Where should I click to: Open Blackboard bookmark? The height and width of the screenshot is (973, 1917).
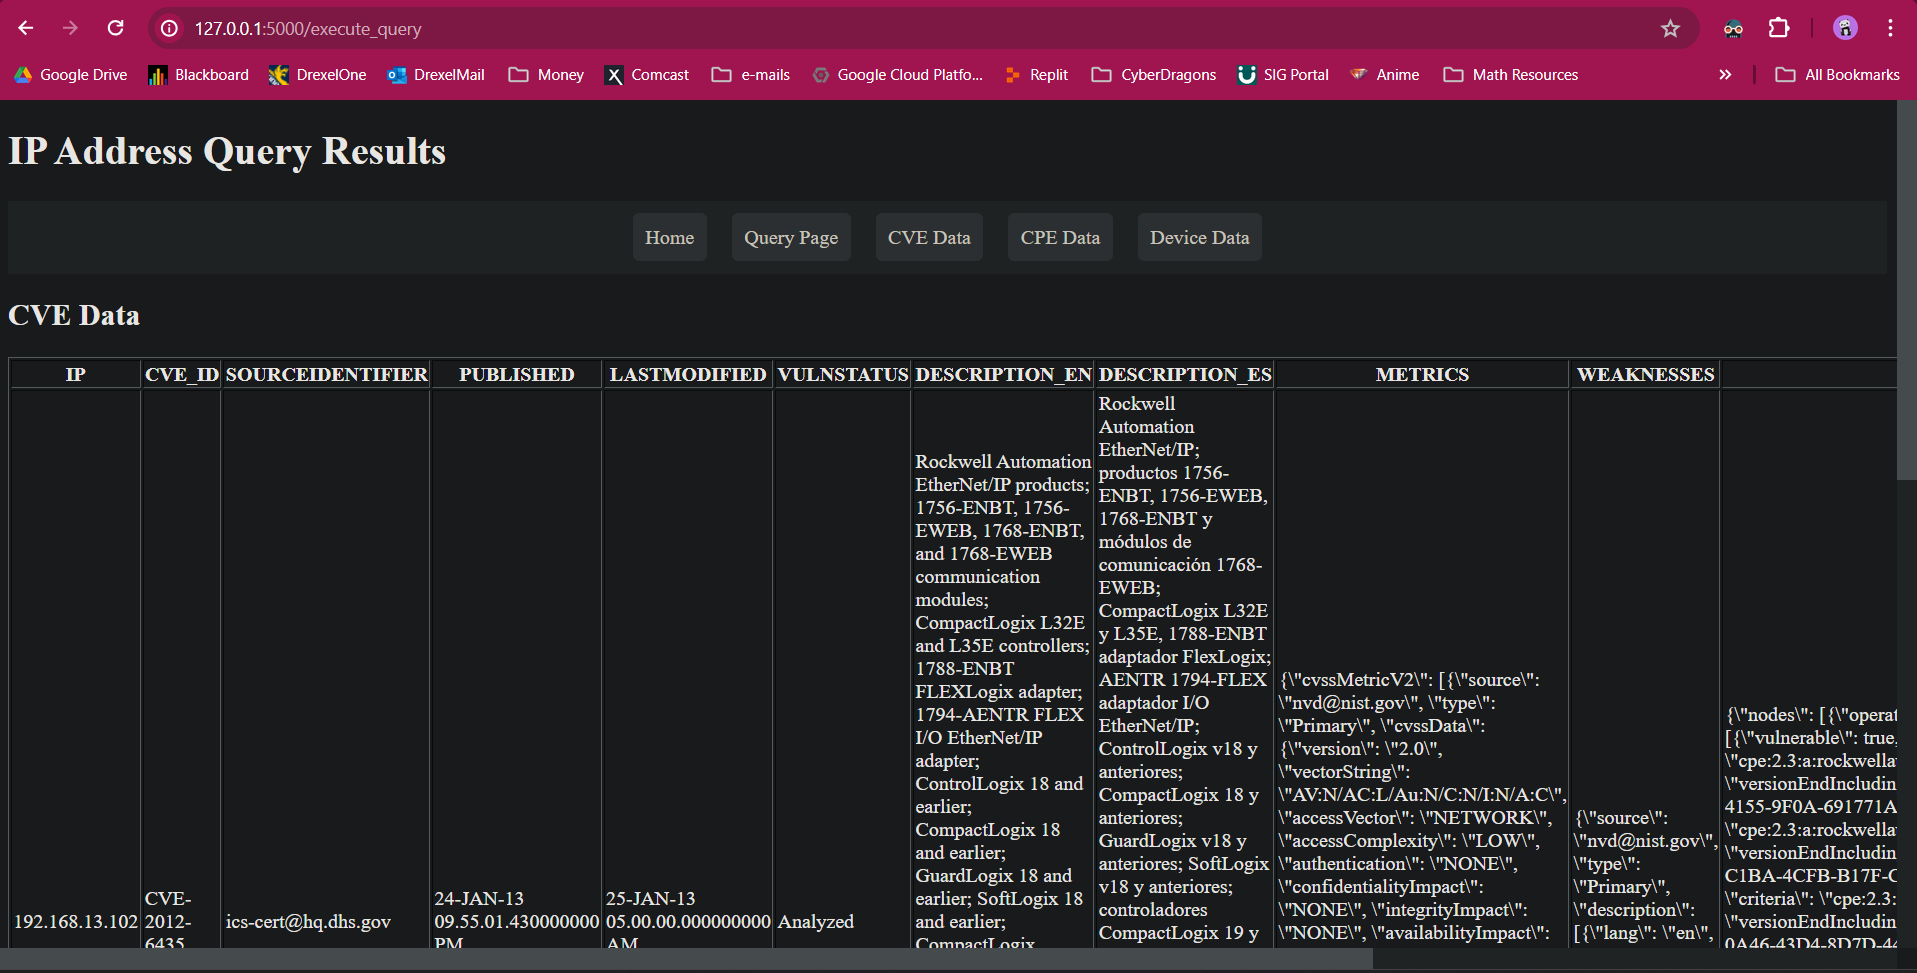199,75
